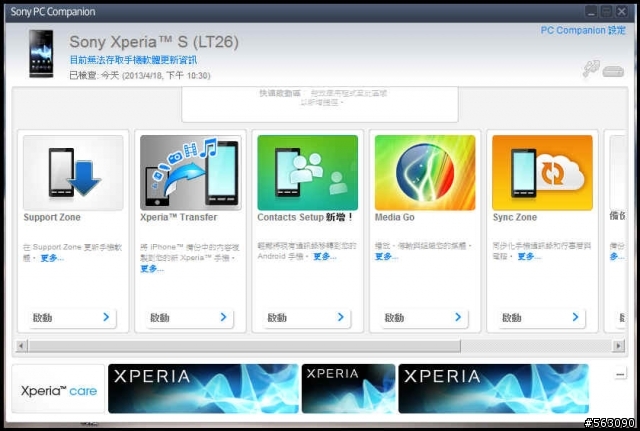Image resolution: width=640 pixels, height=431 pixels.
Task: Open the rightmost Xperia banner
Action: pyautogui.click(x=493, y=389)
